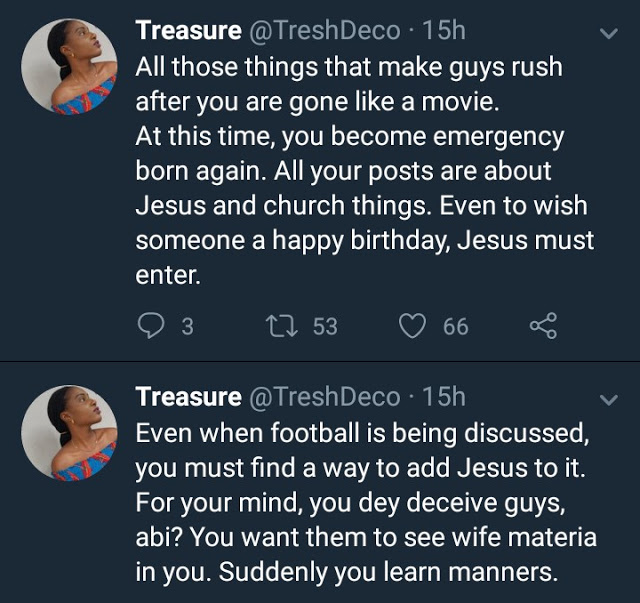Visit @TreshDeco handle in the first tweet
Screen dimensions: 640x603
click(324, 31)
